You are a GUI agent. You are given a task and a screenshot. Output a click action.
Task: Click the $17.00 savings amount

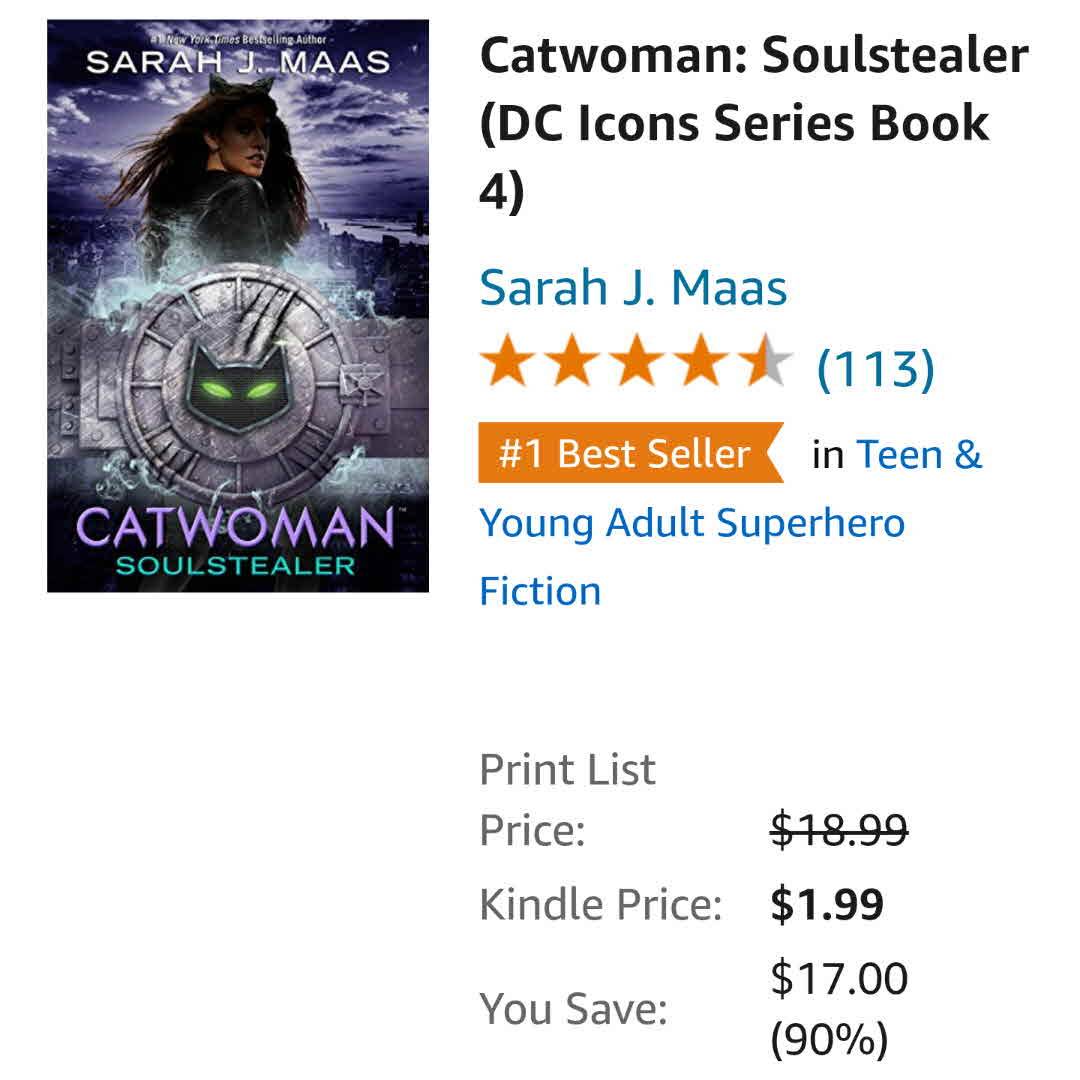(x=839, y=977)
